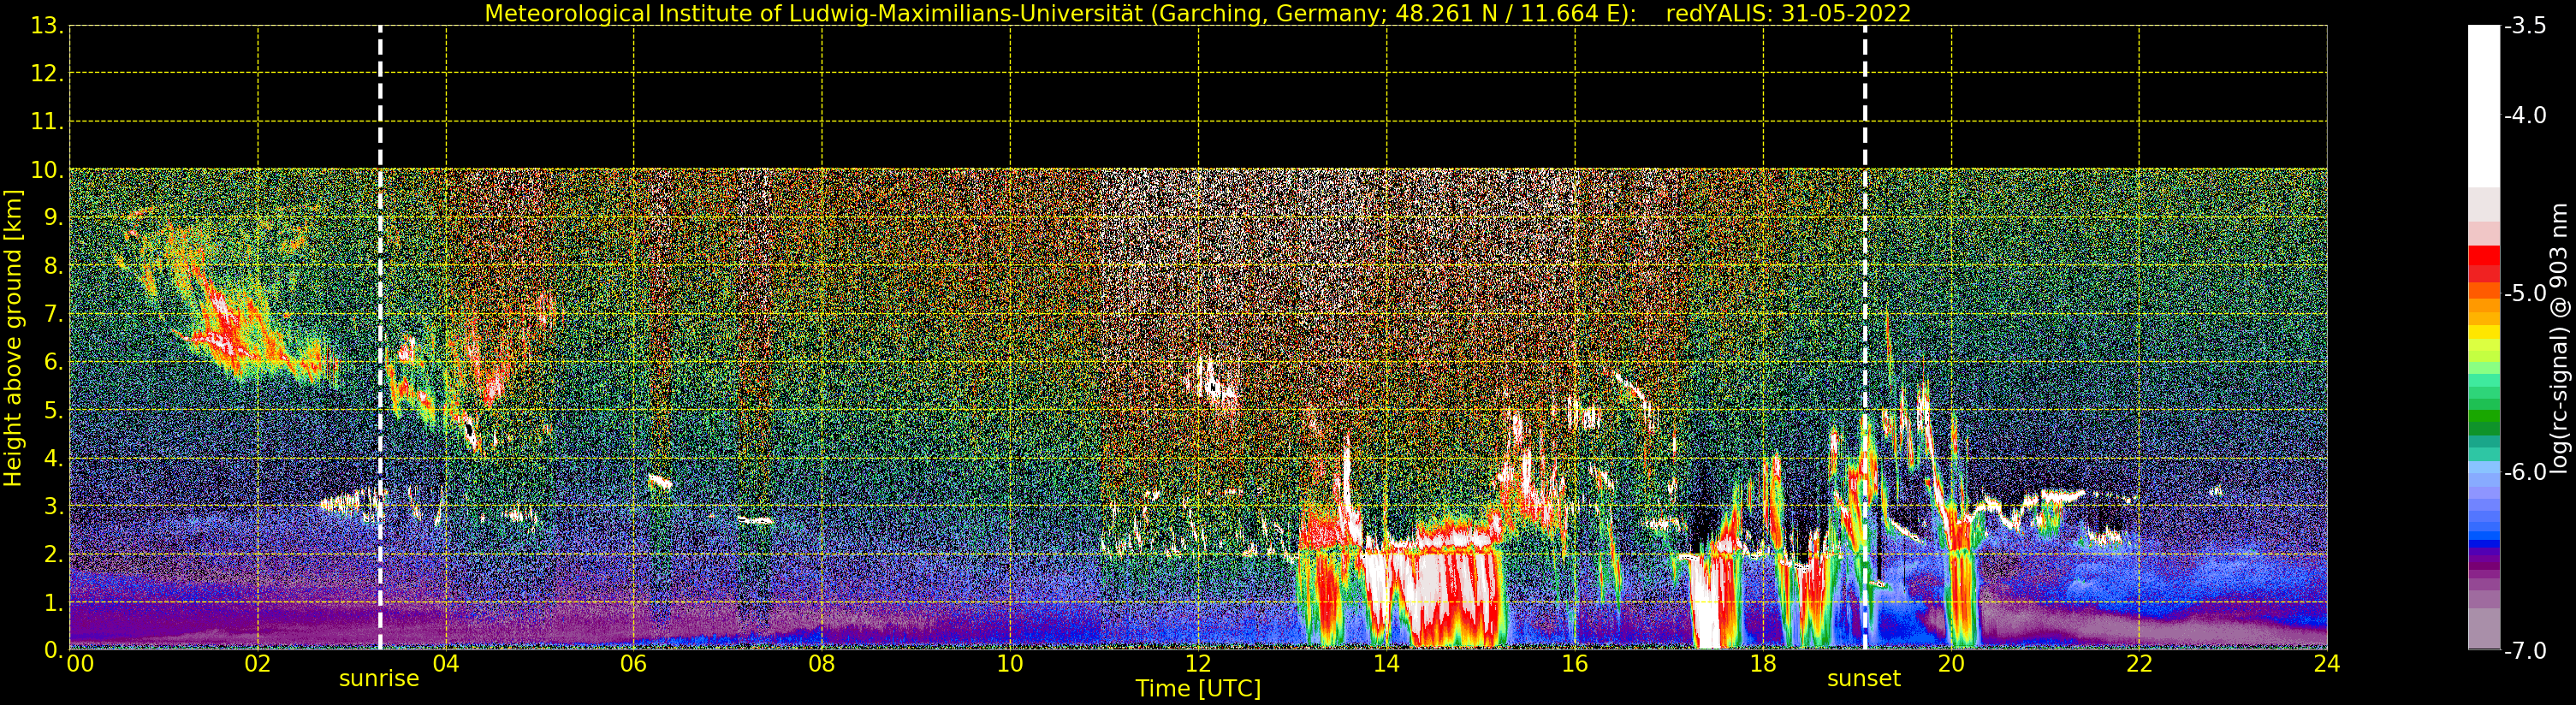Click the '12.' height axis tick label

(x=47, y=74)
